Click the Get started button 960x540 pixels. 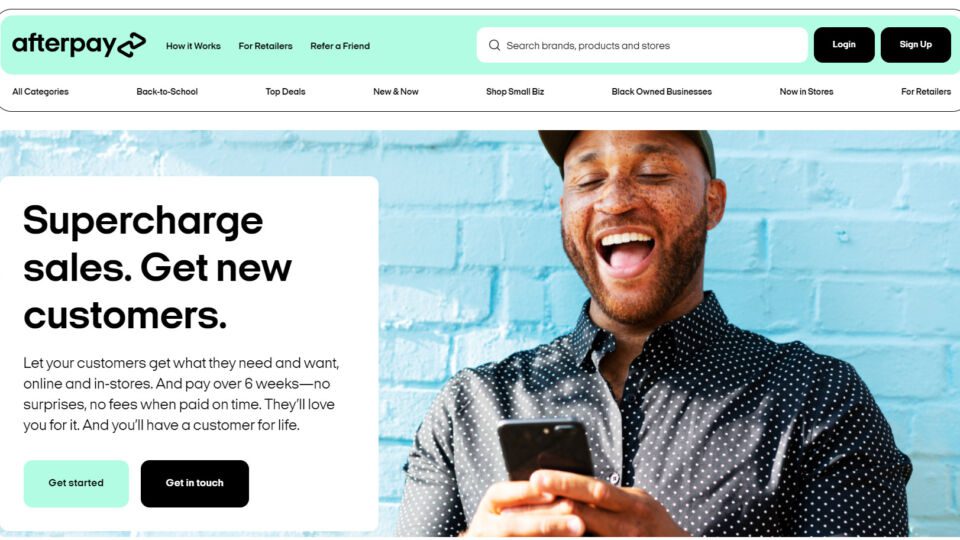(x=76, y=483)
